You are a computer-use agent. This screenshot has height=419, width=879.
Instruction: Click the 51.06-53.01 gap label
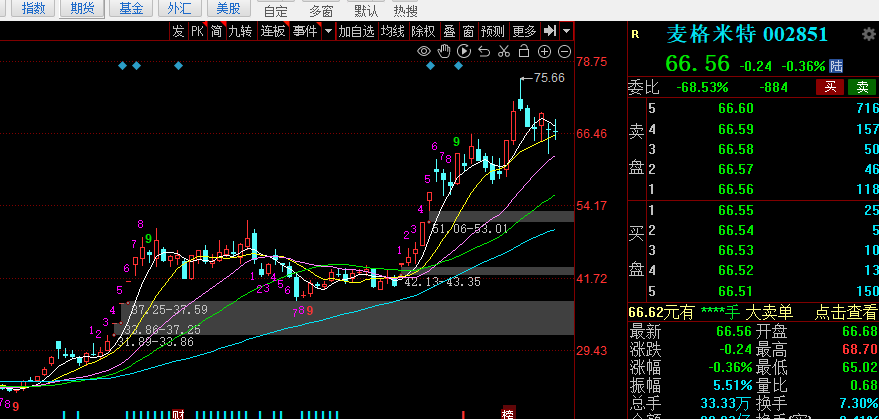point(469,229)
